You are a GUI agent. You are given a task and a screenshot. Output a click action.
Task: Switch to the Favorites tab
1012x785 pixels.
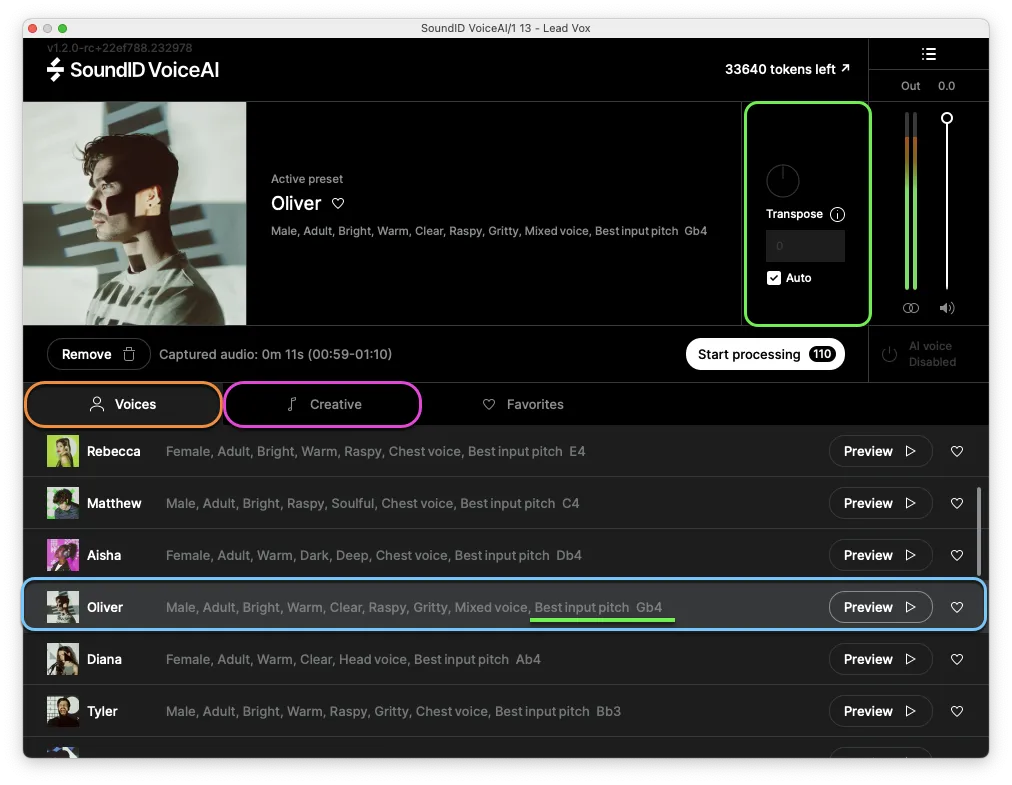[523, 404]
